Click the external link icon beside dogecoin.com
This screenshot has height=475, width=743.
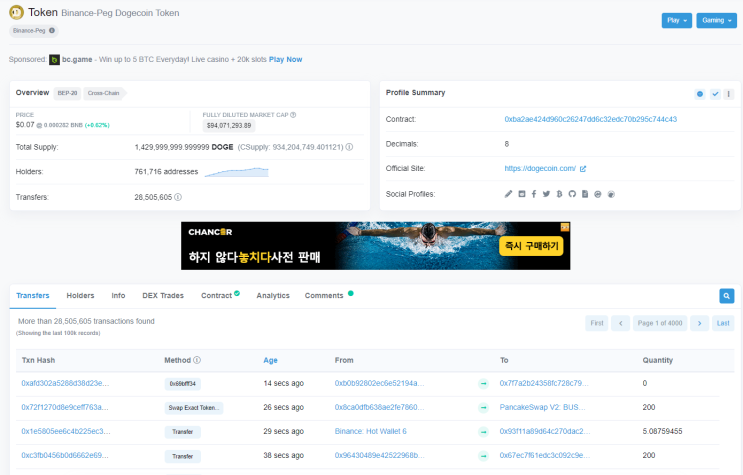point(583,169)
